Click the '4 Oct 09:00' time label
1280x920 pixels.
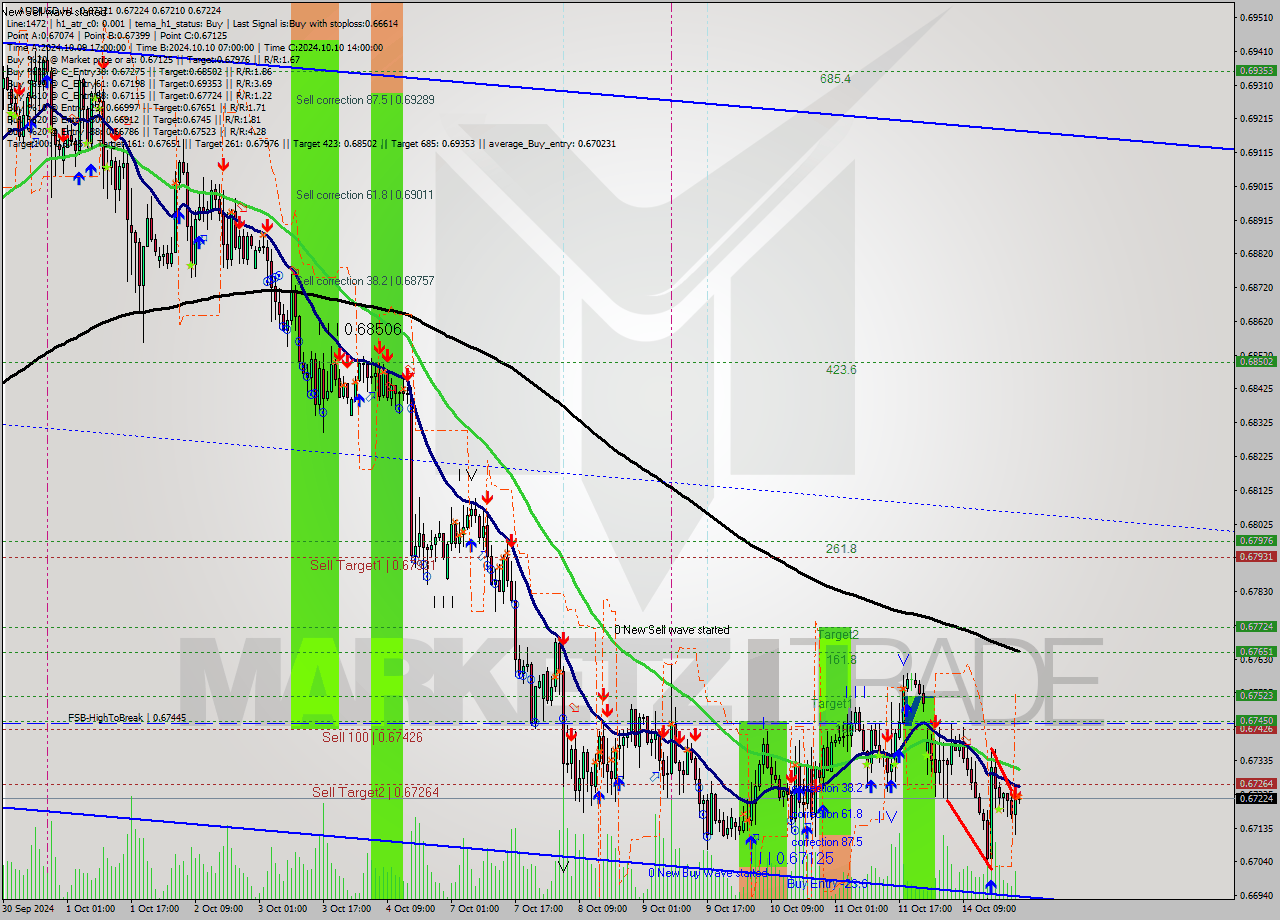tap(410, 909)
